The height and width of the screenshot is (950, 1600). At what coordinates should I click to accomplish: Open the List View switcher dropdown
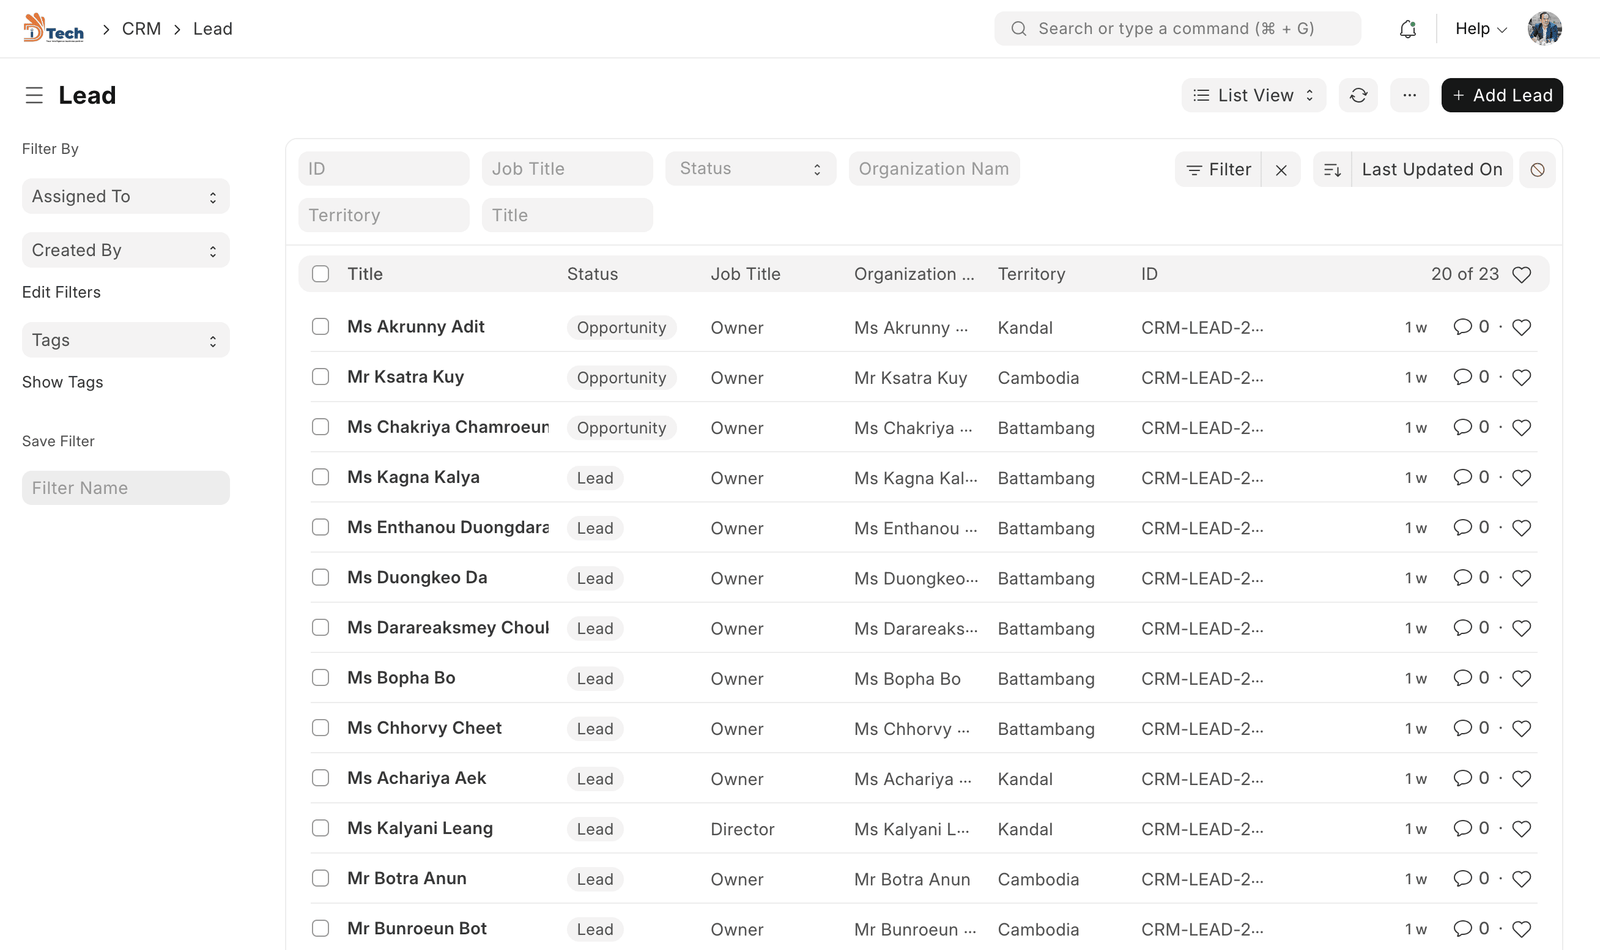[1254, 95]
